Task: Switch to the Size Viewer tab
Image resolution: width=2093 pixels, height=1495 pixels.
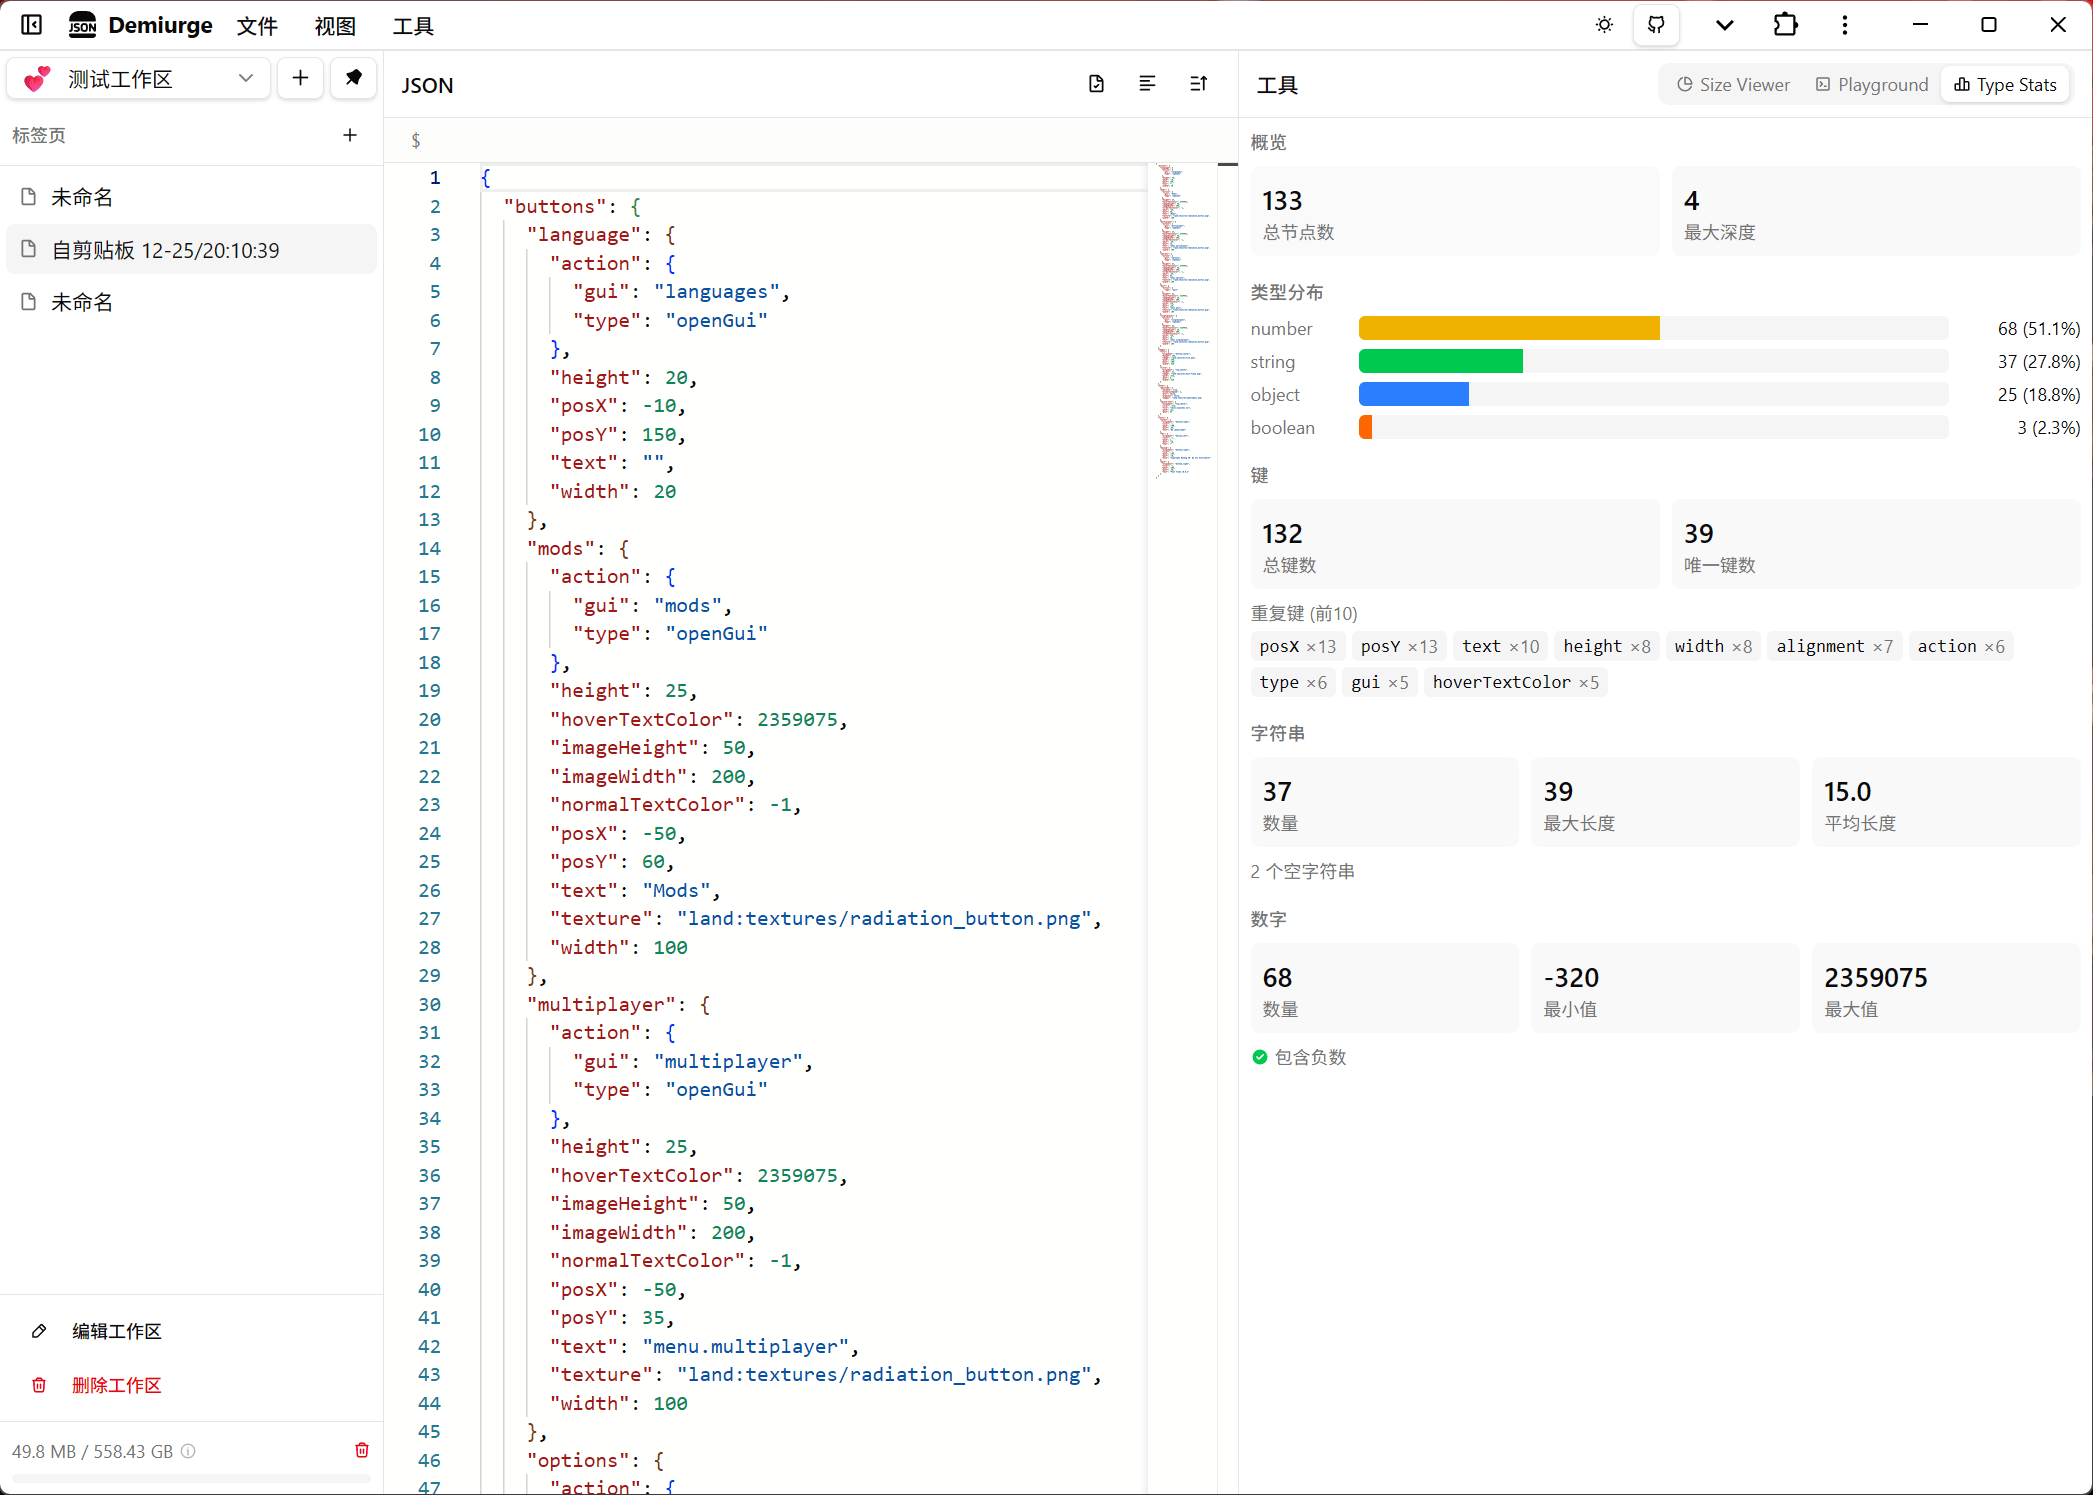Action: 1733,85
